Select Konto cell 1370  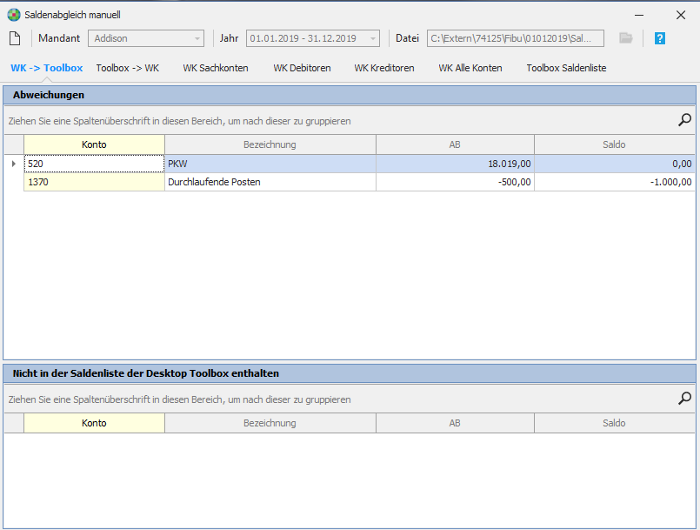click(x=94, y=182)
